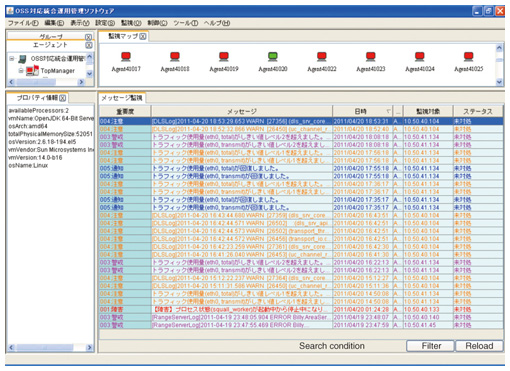Image resolution: width=510 pixels, height=371 pixels.
Task: Close the プロパティ情報 tab
Action: point(63,98)
